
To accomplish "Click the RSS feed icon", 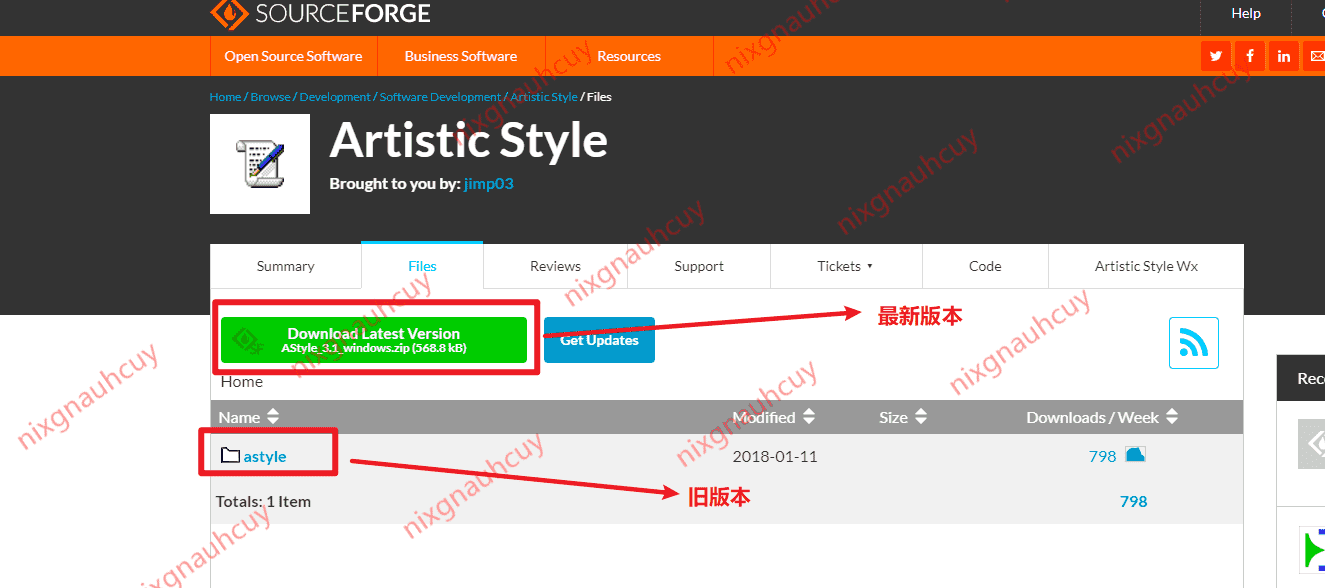I will click(1194, 343).
